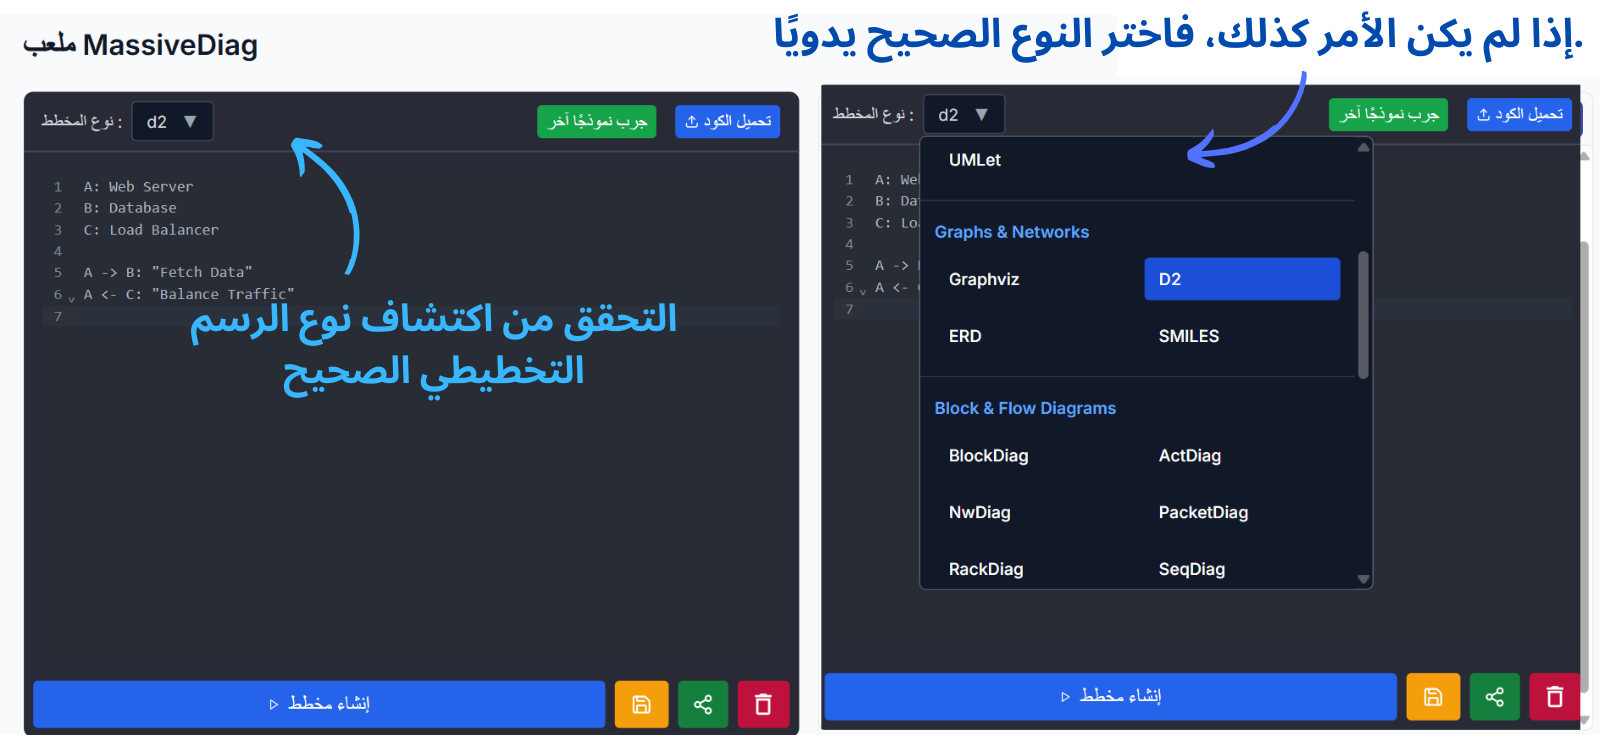1600x750 pixels.
Task: Click the yellow save icon in right panel
Action: pyautogui.click(x=1433, y=697)
